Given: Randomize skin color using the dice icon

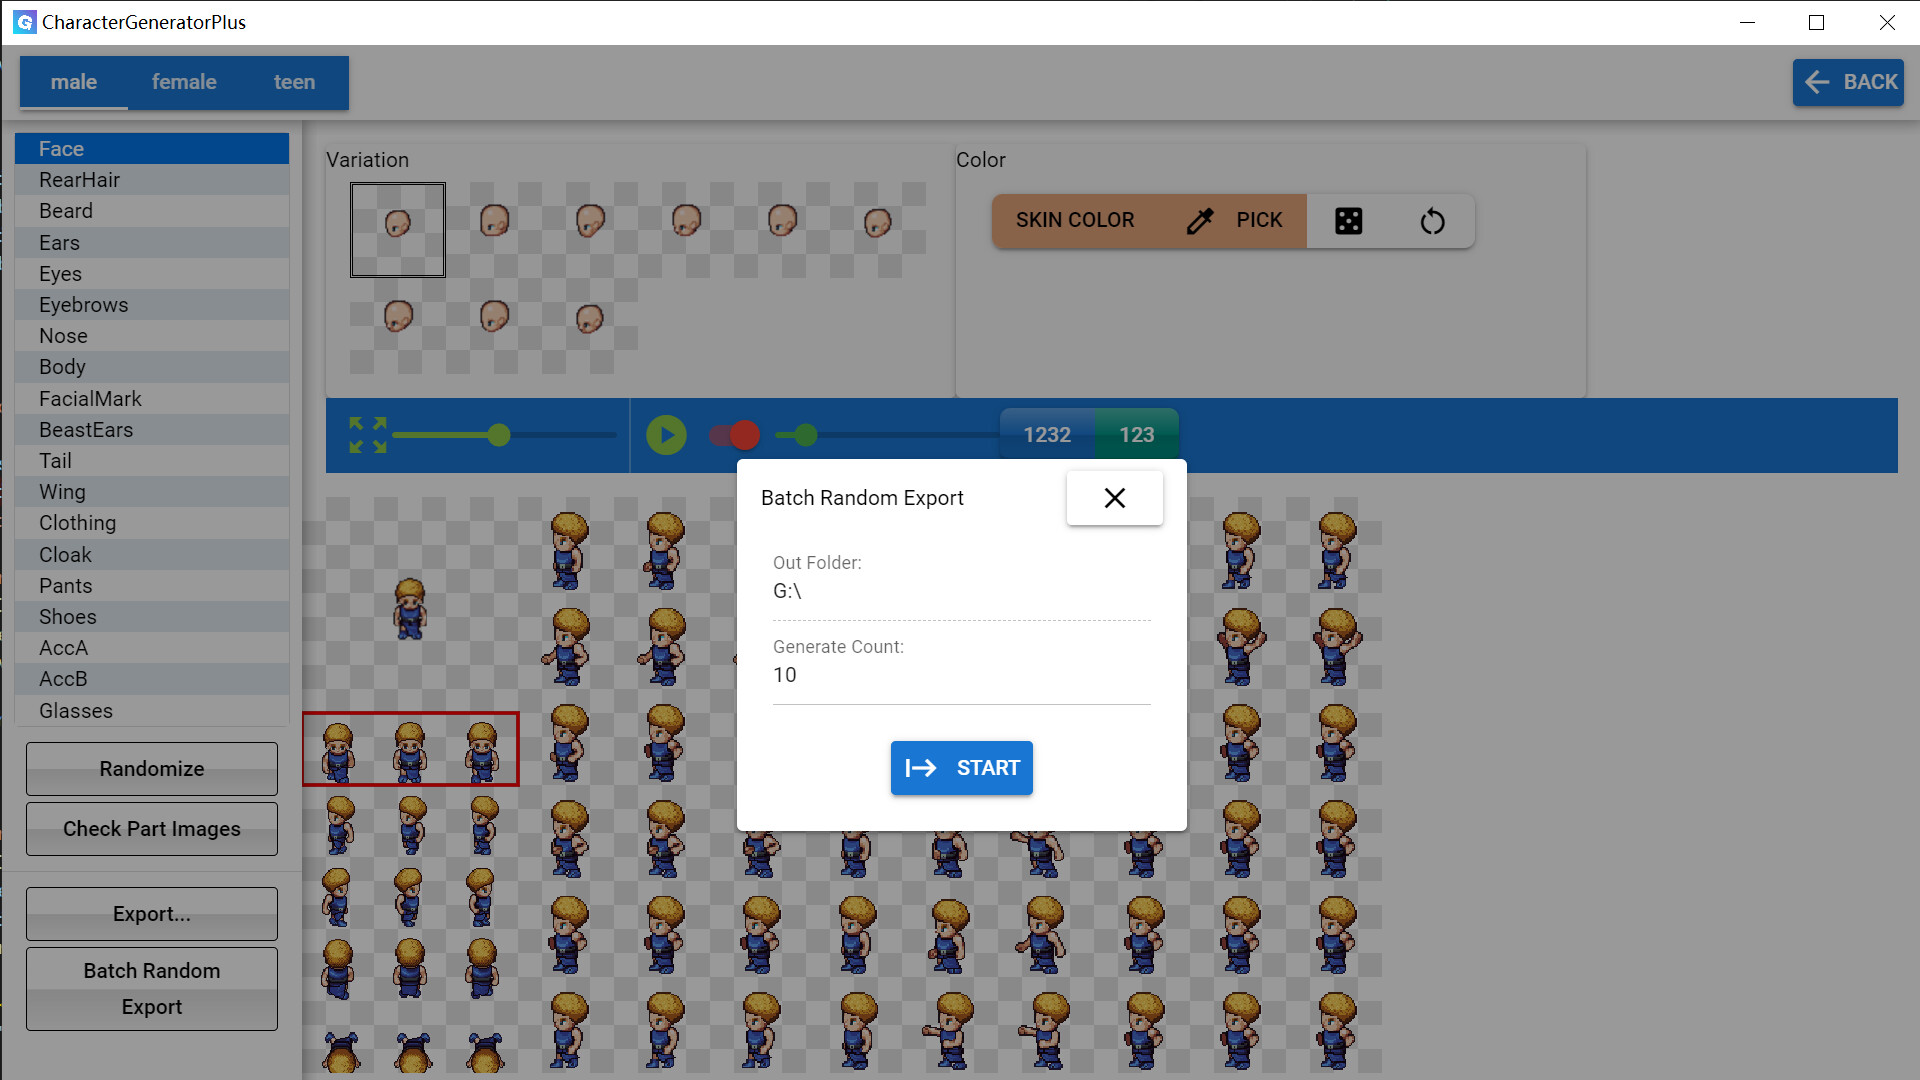Looking at the screenshot, I should (x=1348, y=220).
